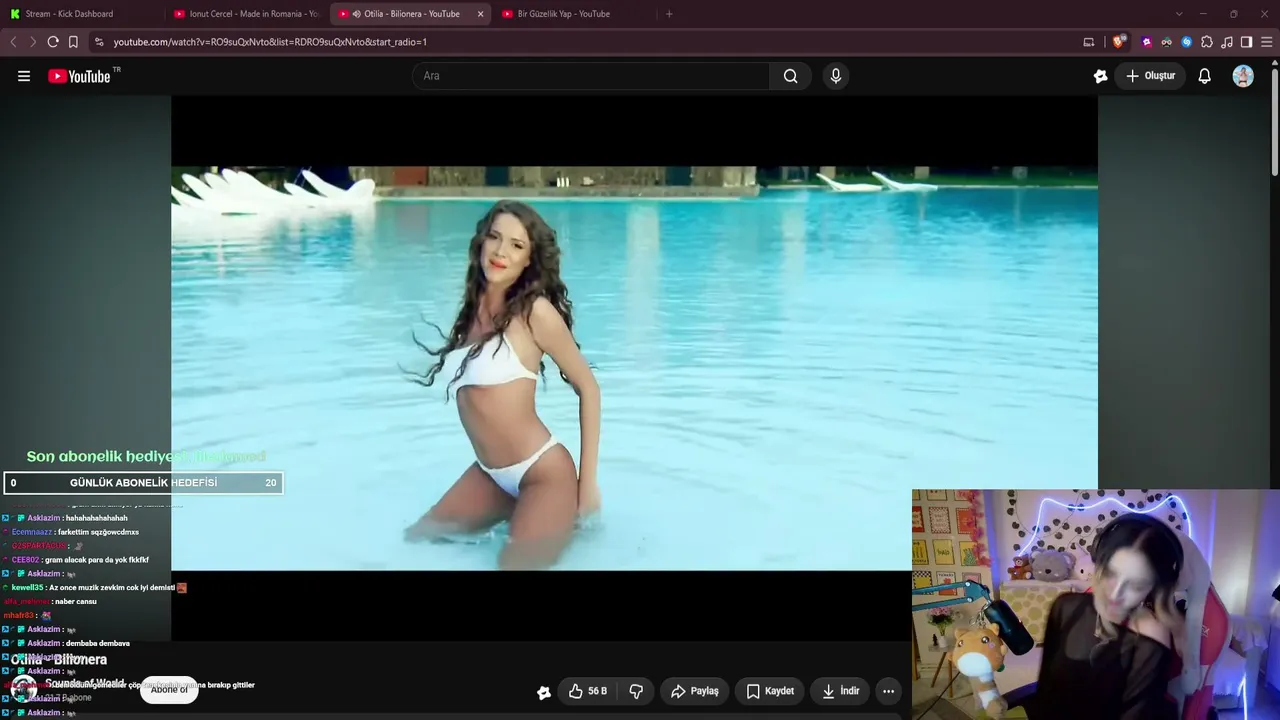This screenshot has height=720, width=1280.
Task: Like the video with 56 B likes
Action: (588, 691)
